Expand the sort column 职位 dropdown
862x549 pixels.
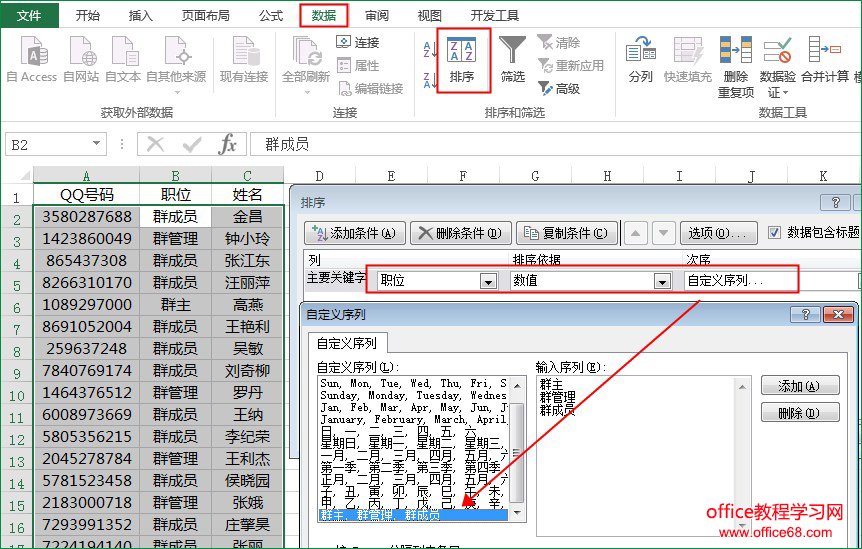(488, 281)
